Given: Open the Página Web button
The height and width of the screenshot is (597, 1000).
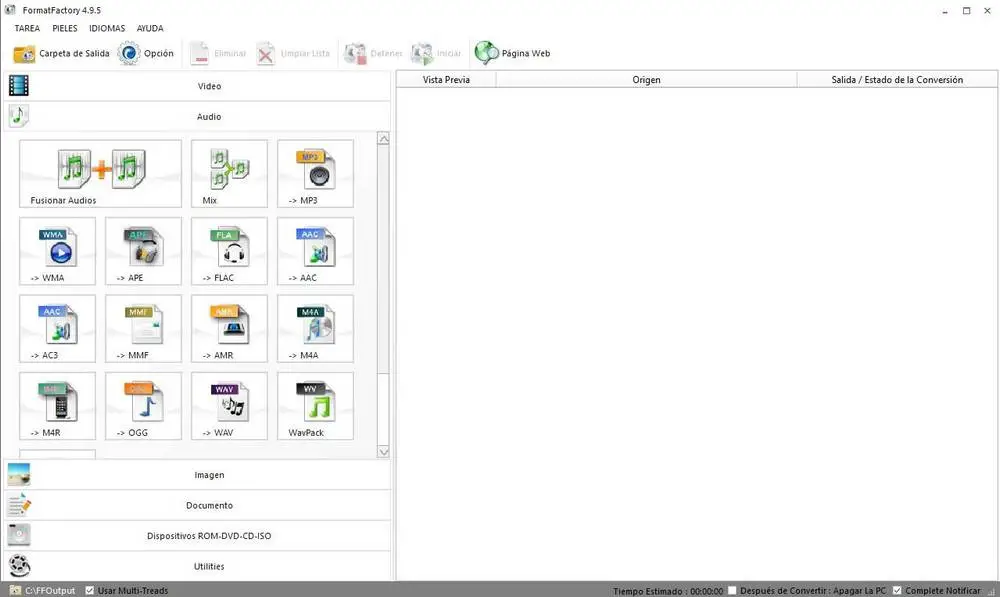Looking at the screenshot, I should (512, 54).
